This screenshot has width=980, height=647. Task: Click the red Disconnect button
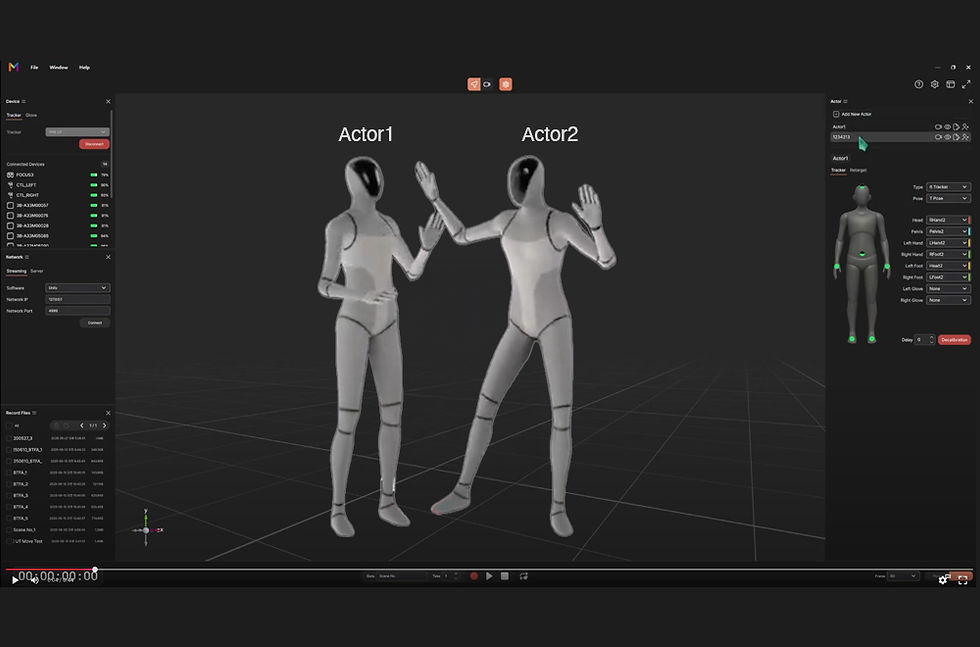click(x=94, y=144)
